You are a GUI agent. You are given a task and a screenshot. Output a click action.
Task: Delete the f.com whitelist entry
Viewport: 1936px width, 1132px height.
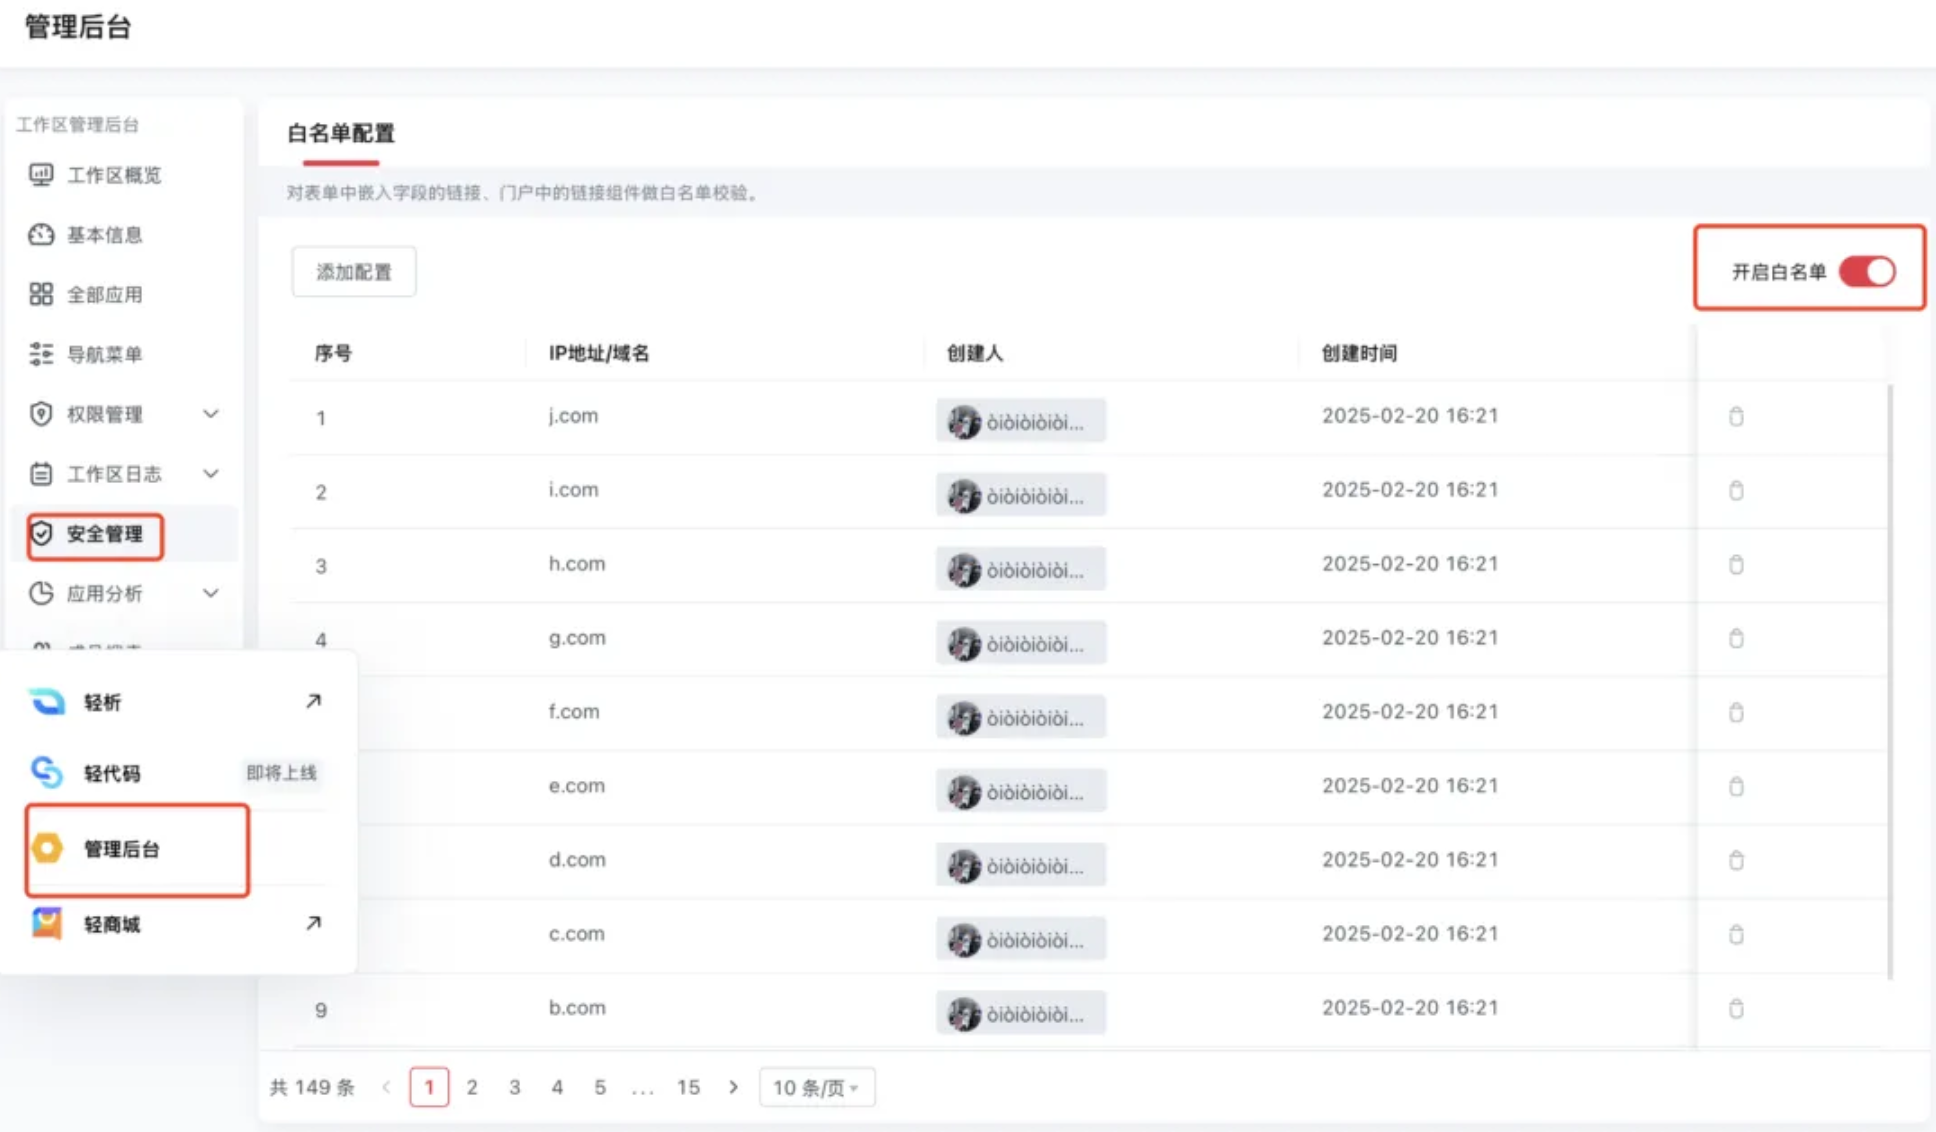pyautogui.click(x=1736, y=712)
